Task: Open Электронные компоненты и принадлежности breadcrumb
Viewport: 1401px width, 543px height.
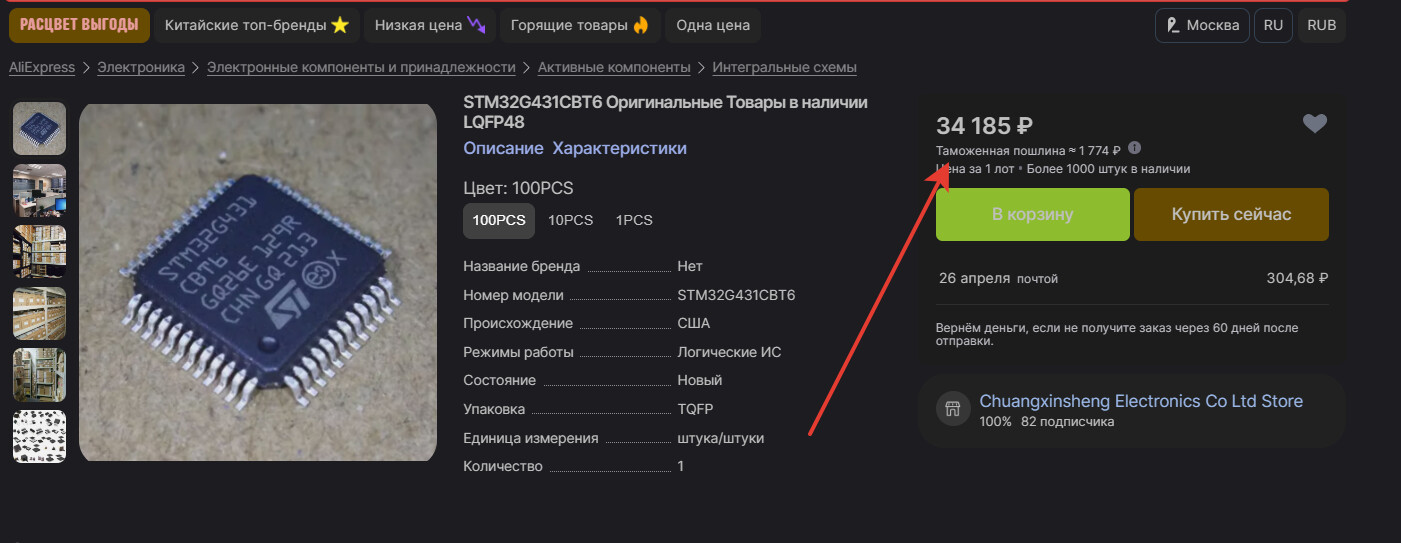Action: (x=361, y=67)
